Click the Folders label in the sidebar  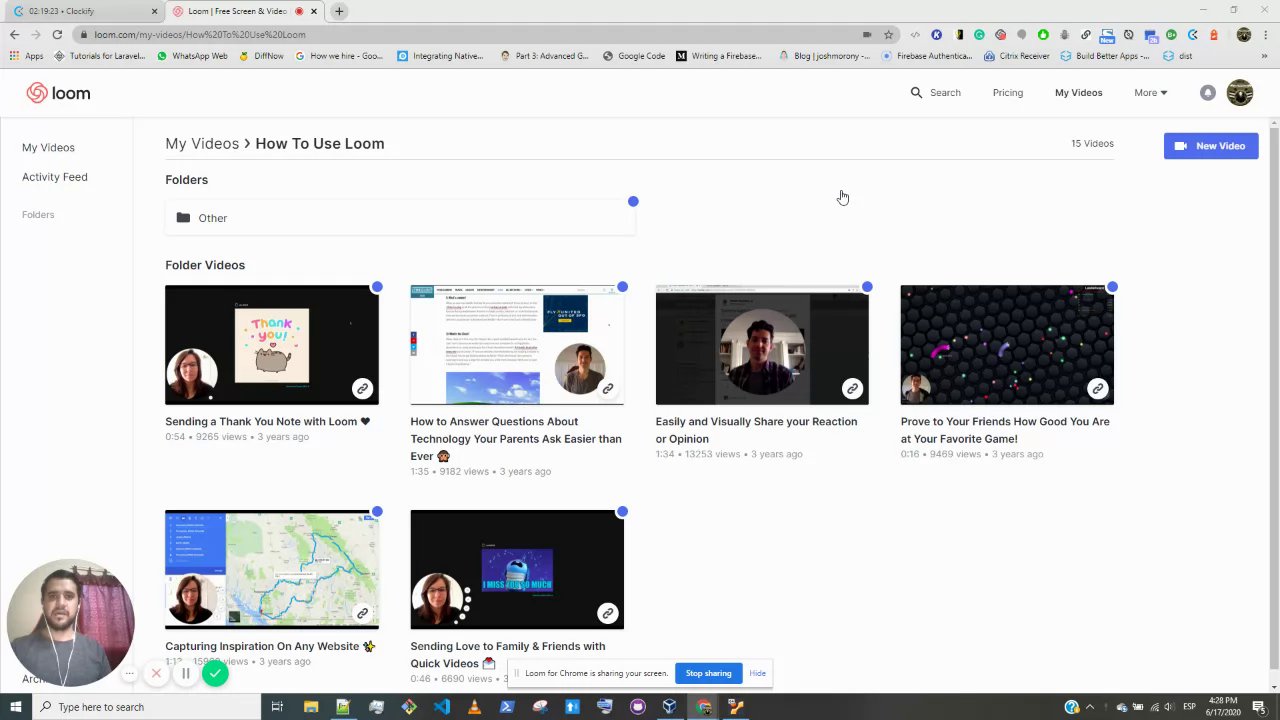click(x=38, y=215)
